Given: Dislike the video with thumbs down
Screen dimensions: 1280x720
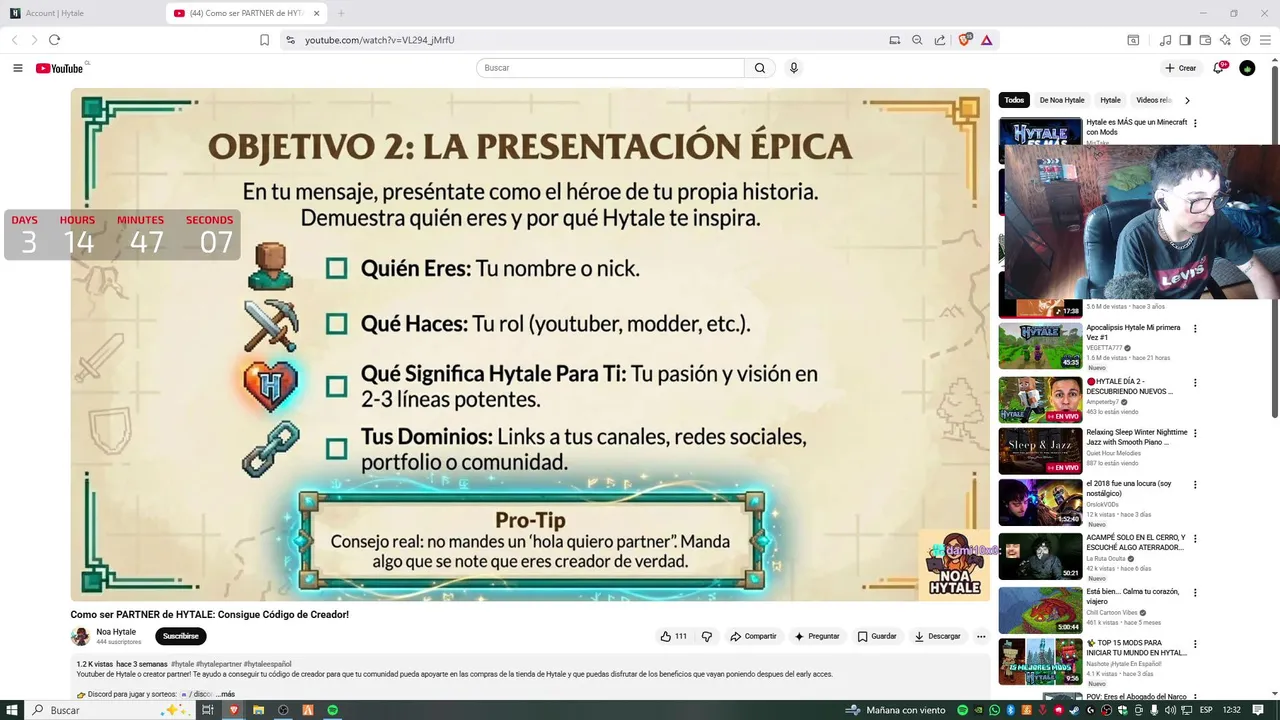Looking at the screenshot, I should point(707,636).
